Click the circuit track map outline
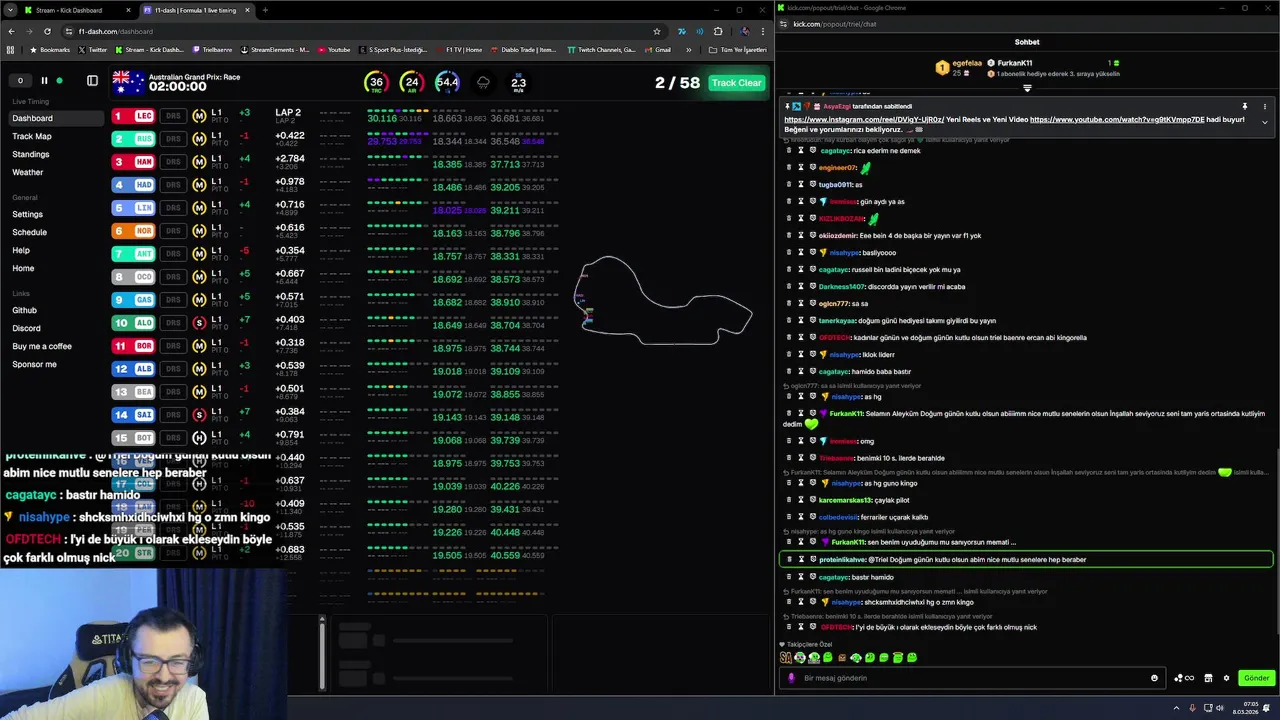1280x720 pixels. 662,301
